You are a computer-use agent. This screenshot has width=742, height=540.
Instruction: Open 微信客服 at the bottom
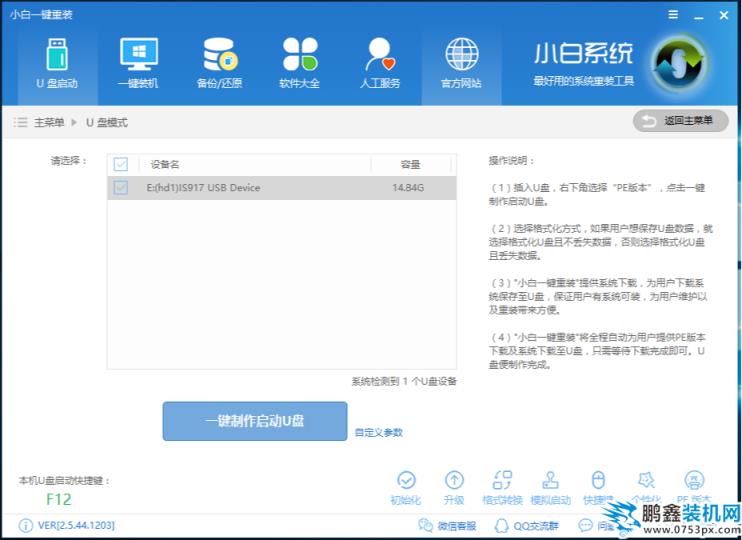(447, 526)
